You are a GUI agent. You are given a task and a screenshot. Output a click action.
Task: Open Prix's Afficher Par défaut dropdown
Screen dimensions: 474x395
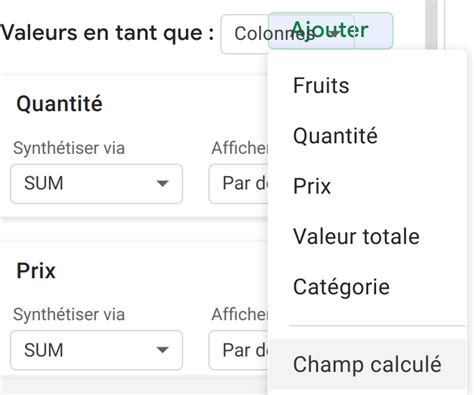pos(239,350)
